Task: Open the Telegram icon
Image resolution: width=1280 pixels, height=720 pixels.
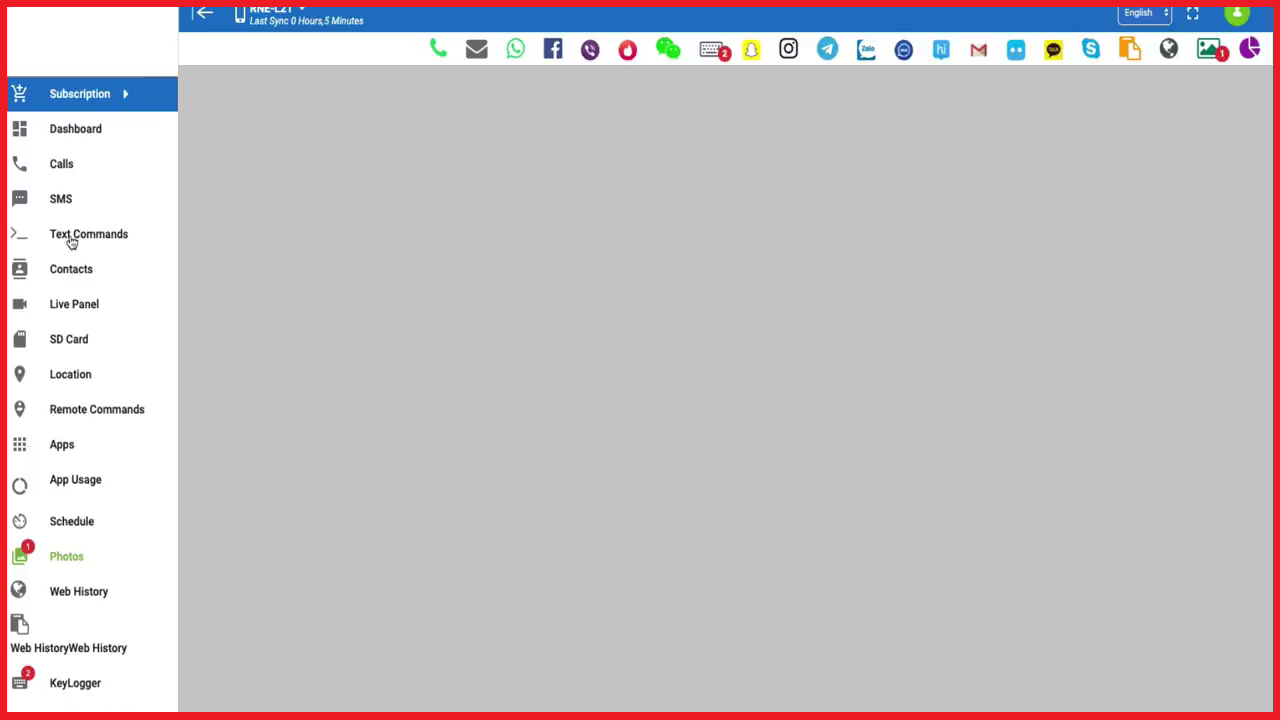Action: 827,49
